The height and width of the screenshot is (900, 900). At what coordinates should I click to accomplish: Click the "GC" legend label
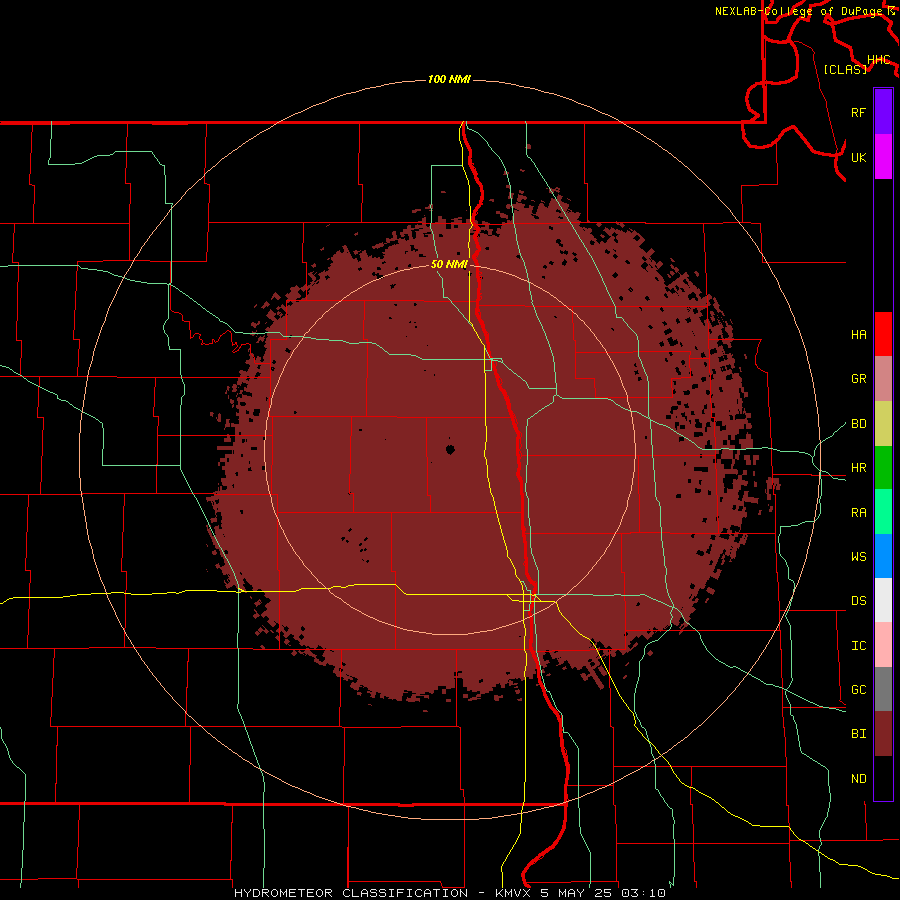[x=858, y=690]
